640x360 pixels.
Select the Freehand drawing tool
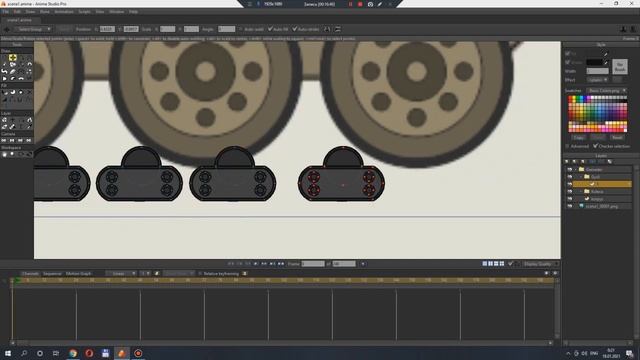tap(4, 64)
